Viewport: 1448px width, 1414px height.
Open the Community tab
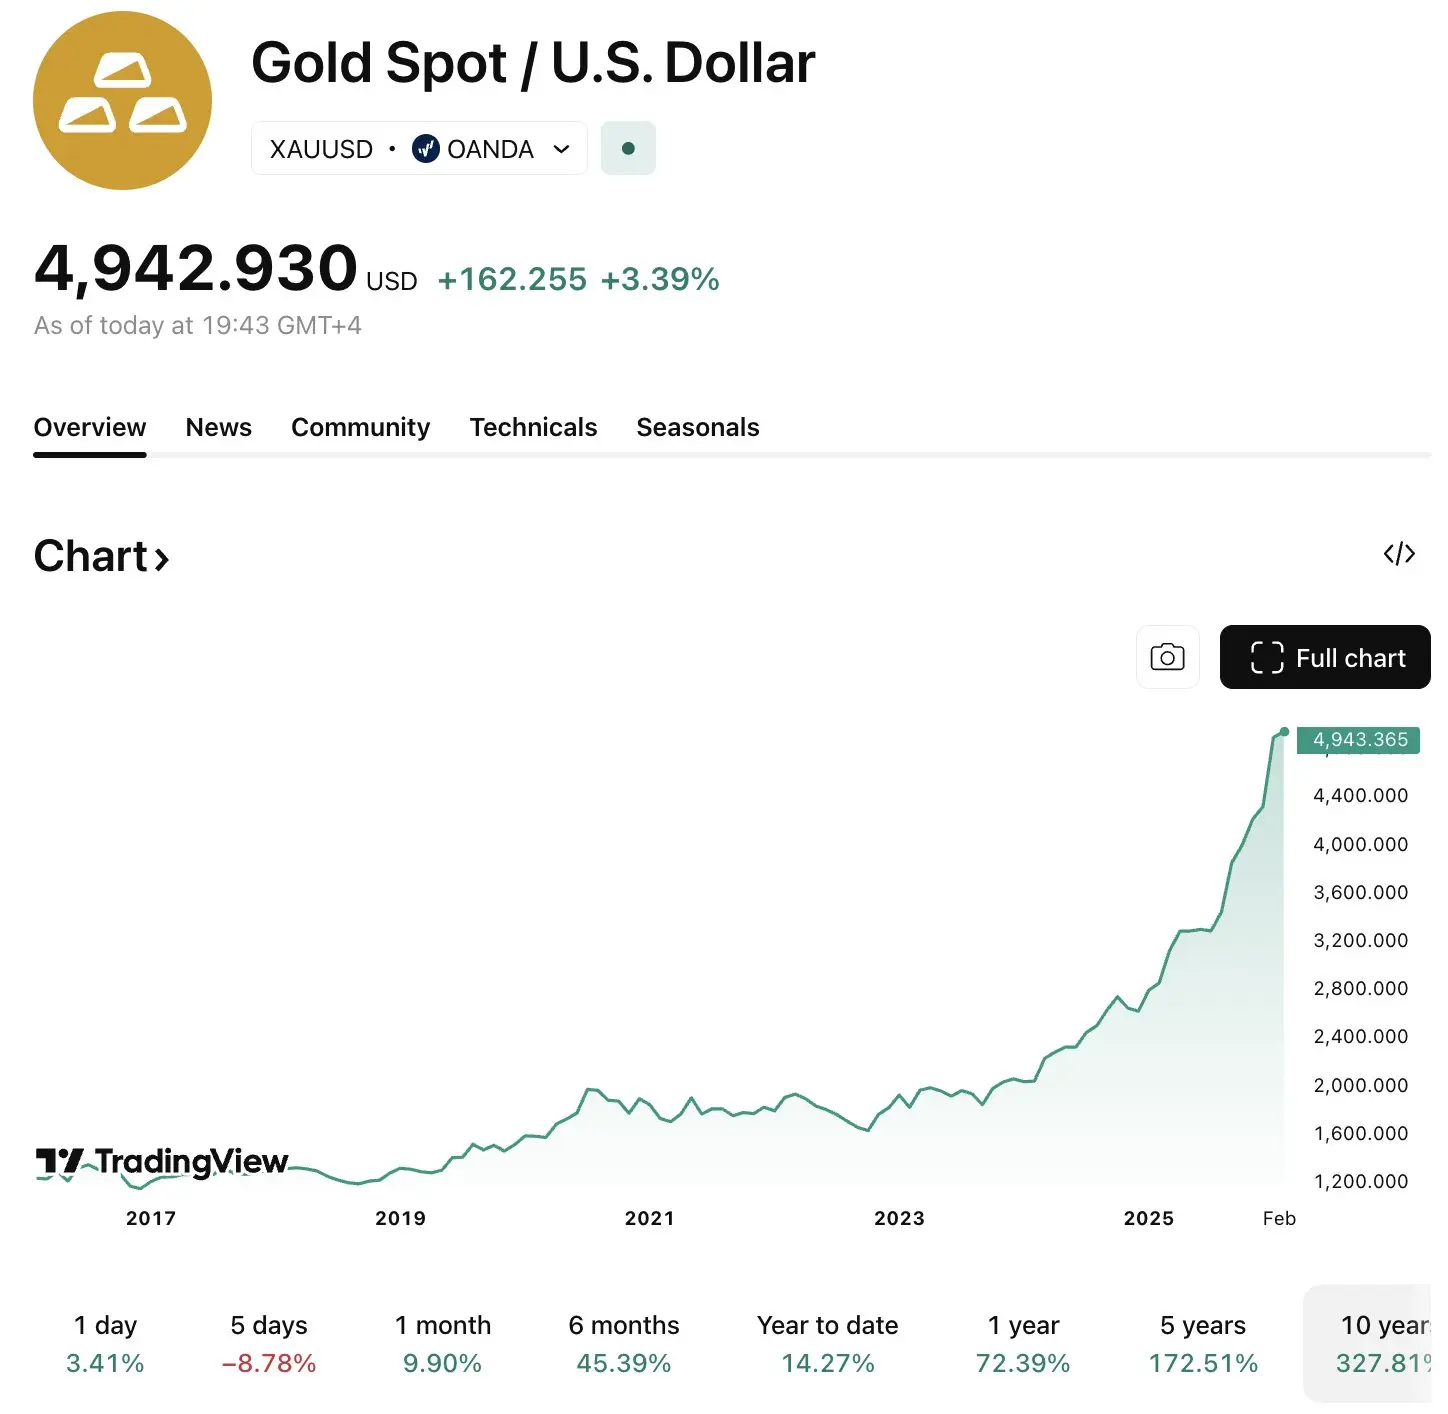pyautogui.click(x=360, y=427)
